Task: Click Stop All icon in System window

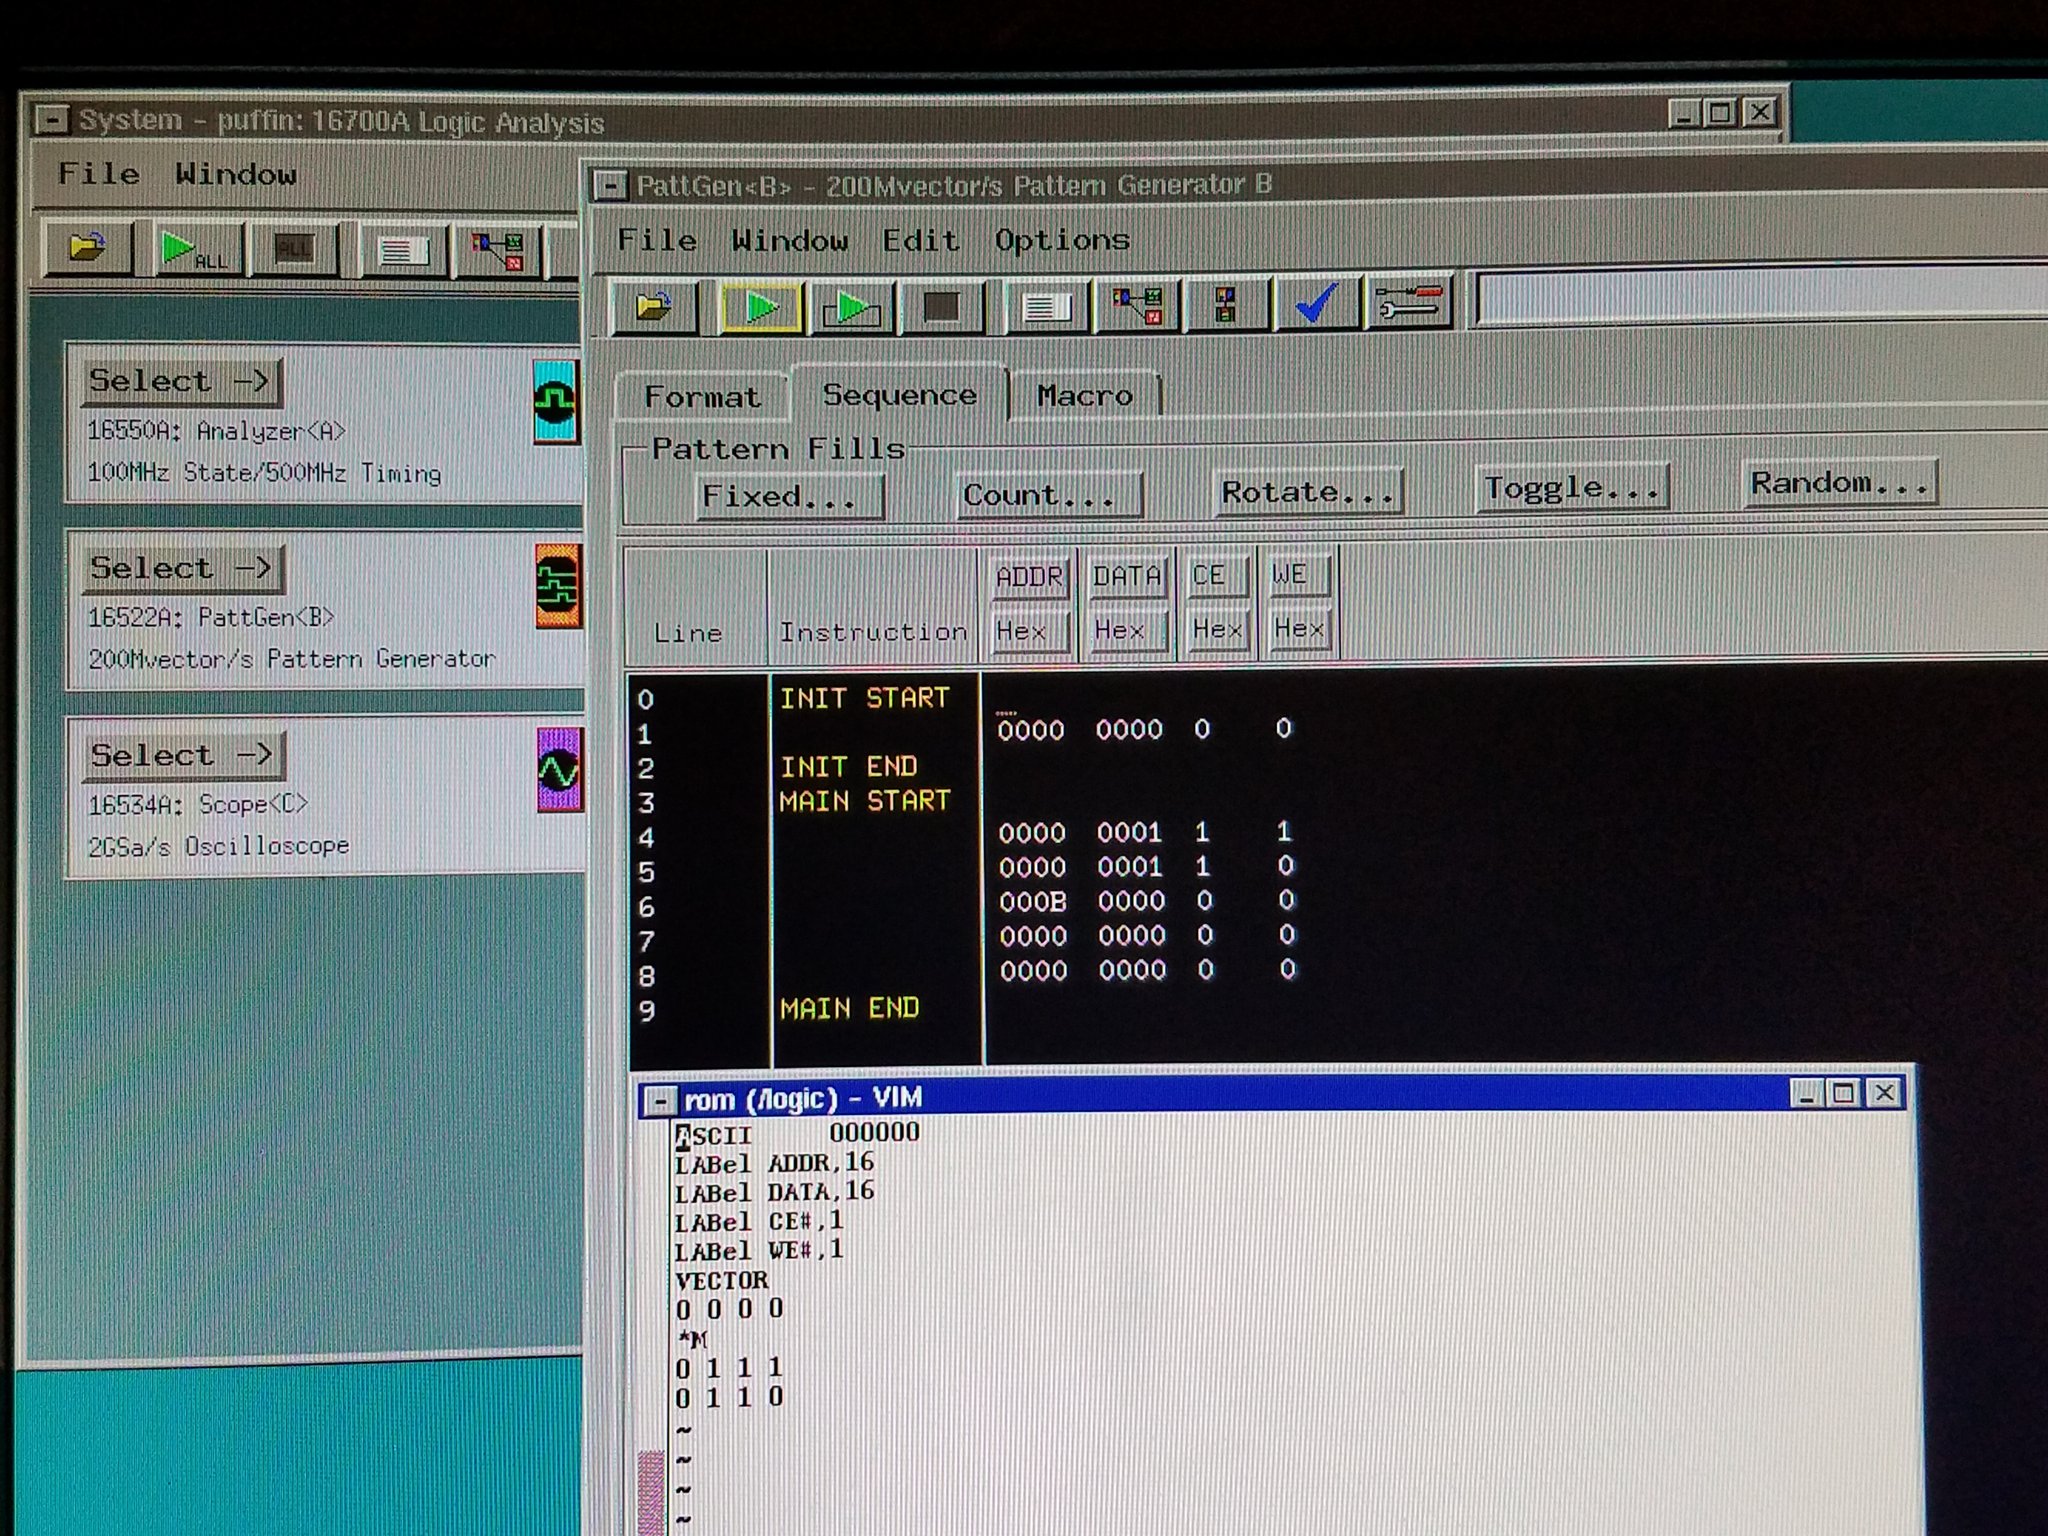Action: pos(293,249)
